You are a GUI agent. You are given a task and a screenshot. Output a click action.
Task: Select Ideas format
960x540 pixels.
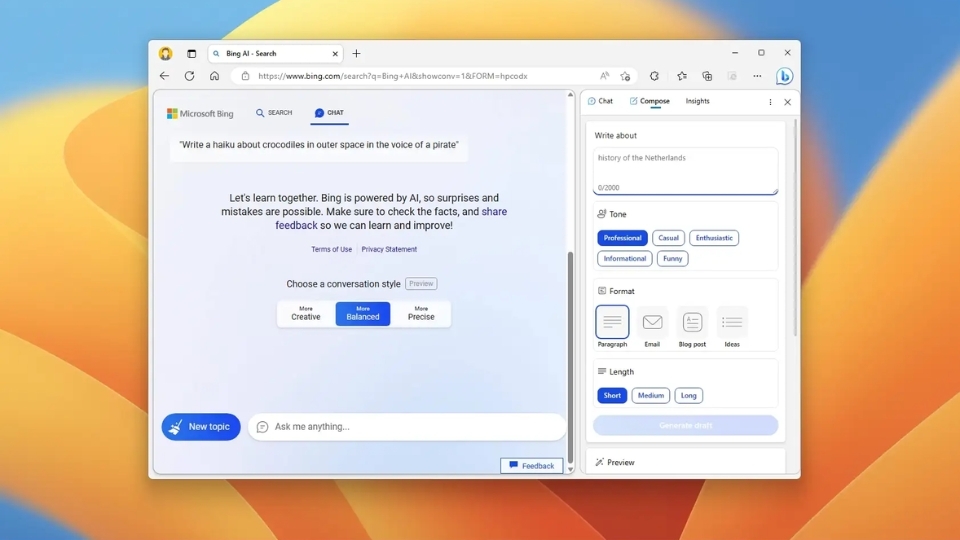732,326
